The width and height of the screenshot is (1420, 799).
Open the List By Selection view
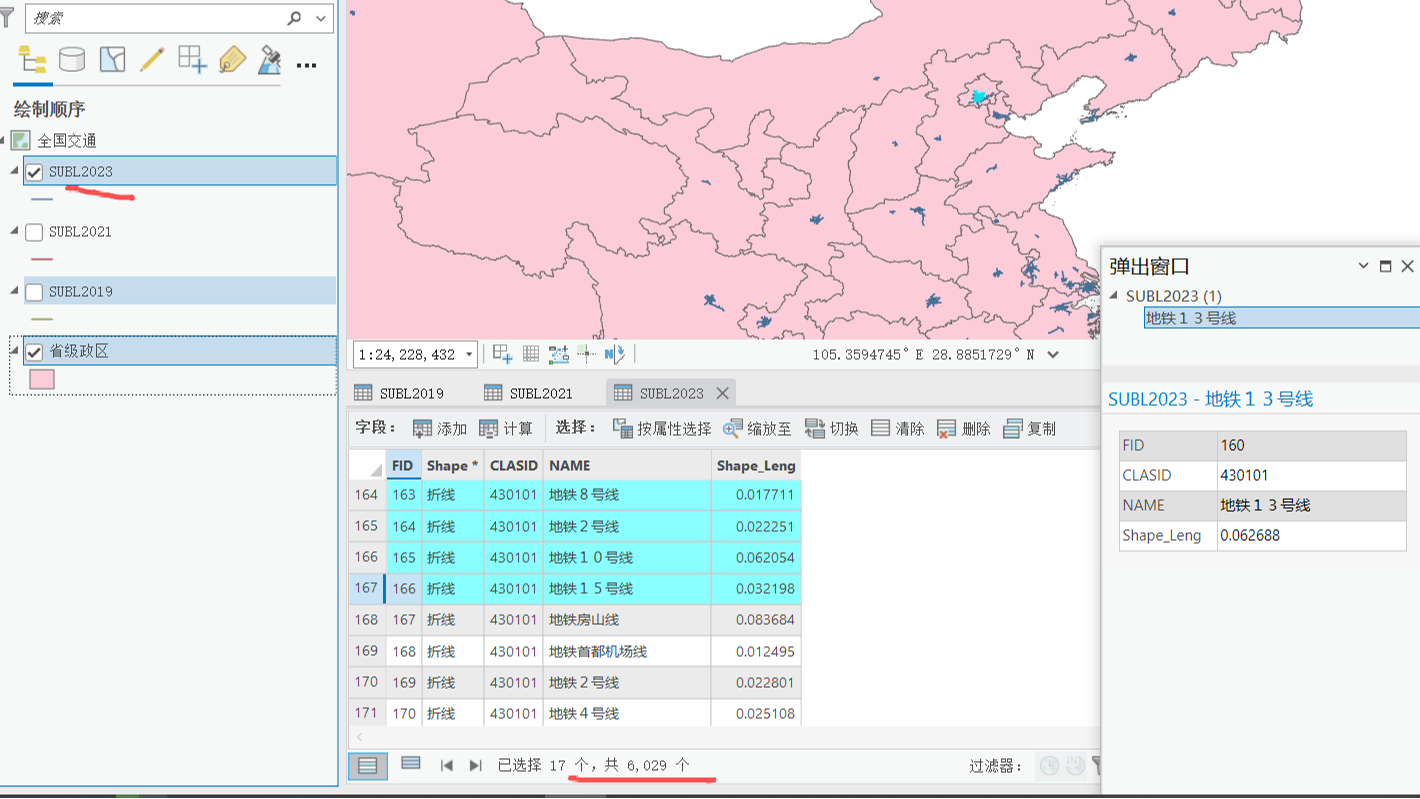[x=112, y=60]
